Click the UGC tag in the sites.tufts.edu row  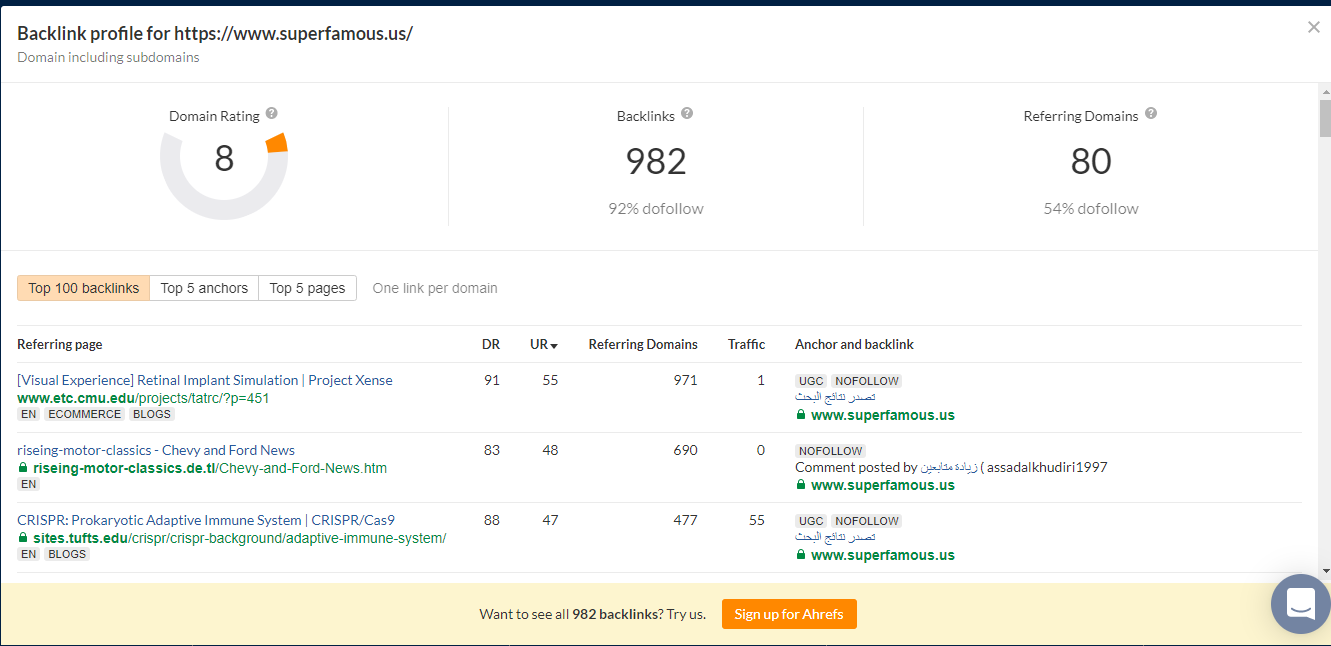coord(811,521)
